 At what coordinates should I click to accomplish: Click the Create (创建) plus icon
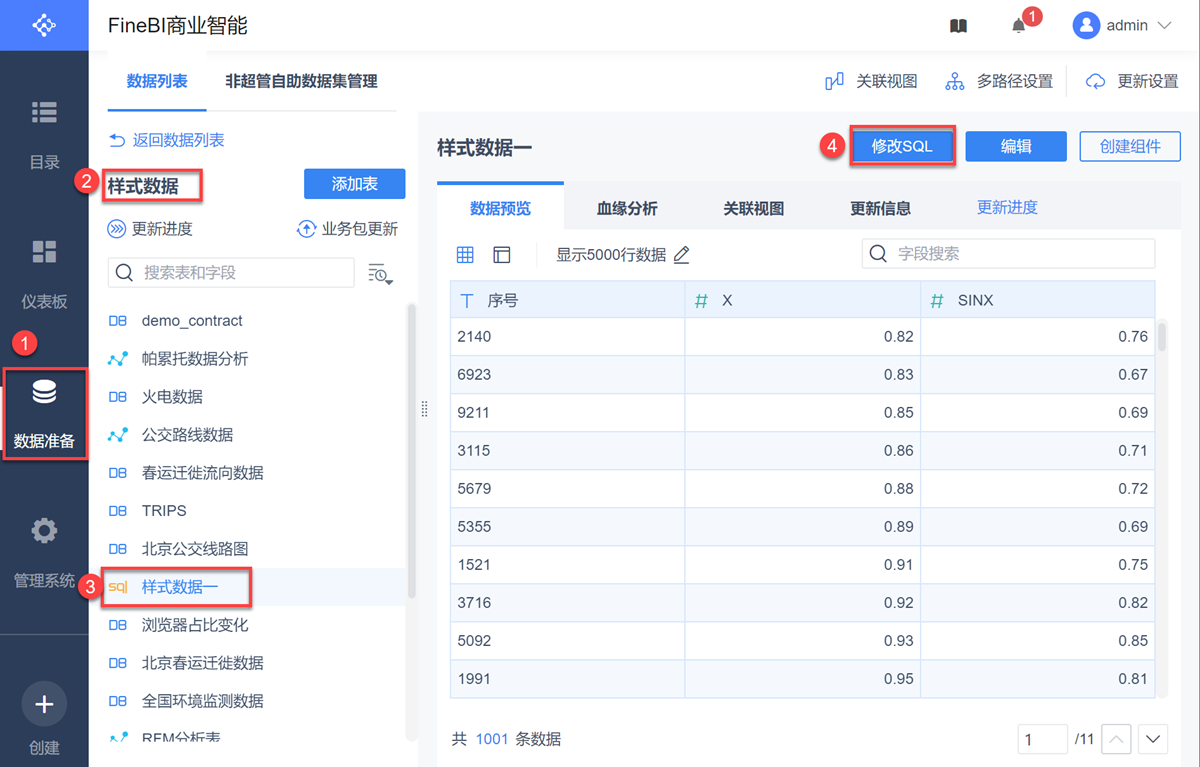44,705
